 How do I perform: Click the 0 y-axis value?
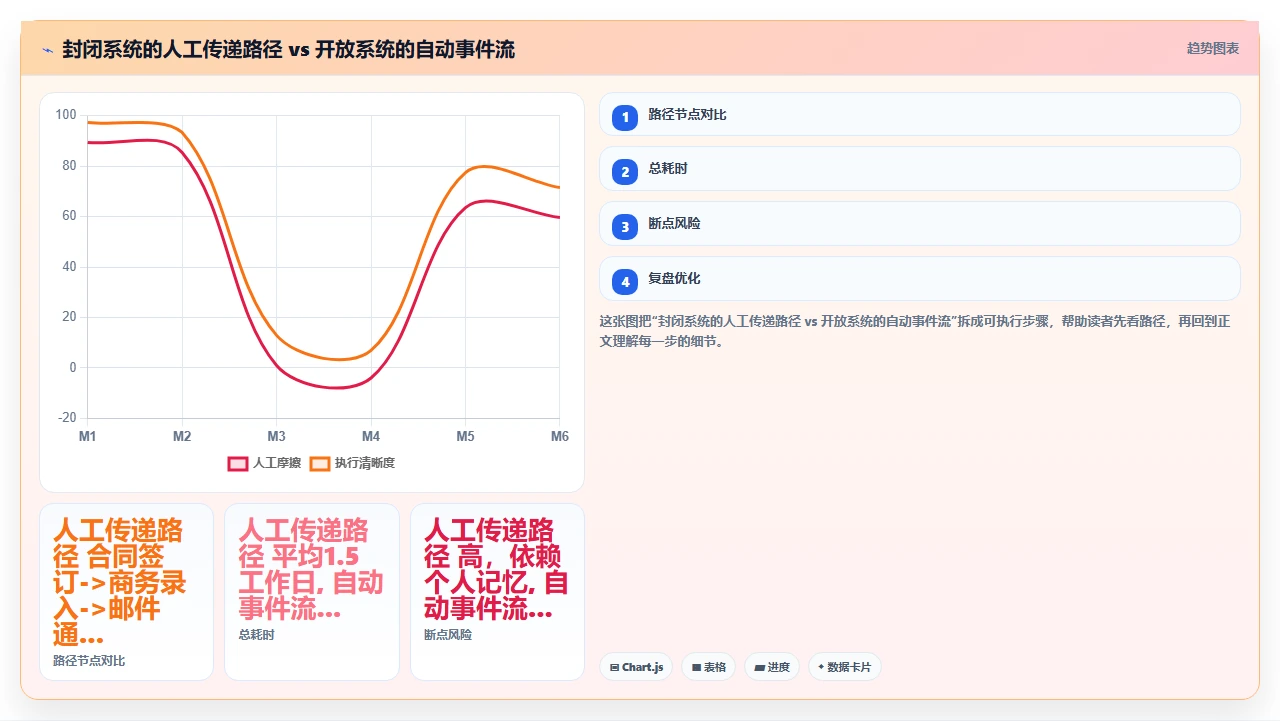coord(73,367)
